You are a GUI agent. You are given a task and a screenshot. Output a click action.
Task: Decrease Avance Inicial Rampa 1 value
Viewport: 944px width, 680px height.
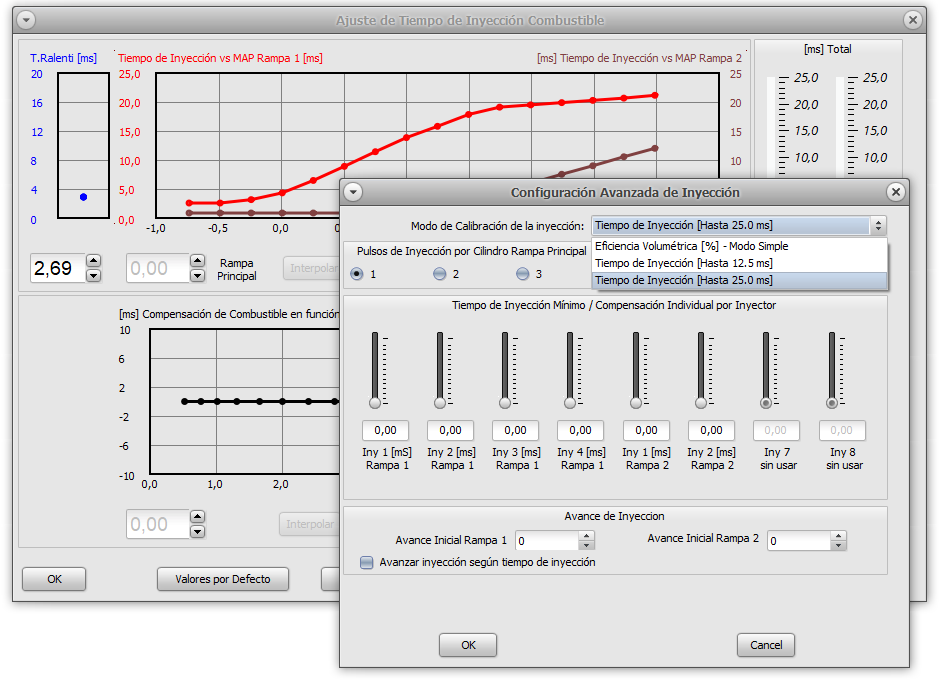[586, 546]
